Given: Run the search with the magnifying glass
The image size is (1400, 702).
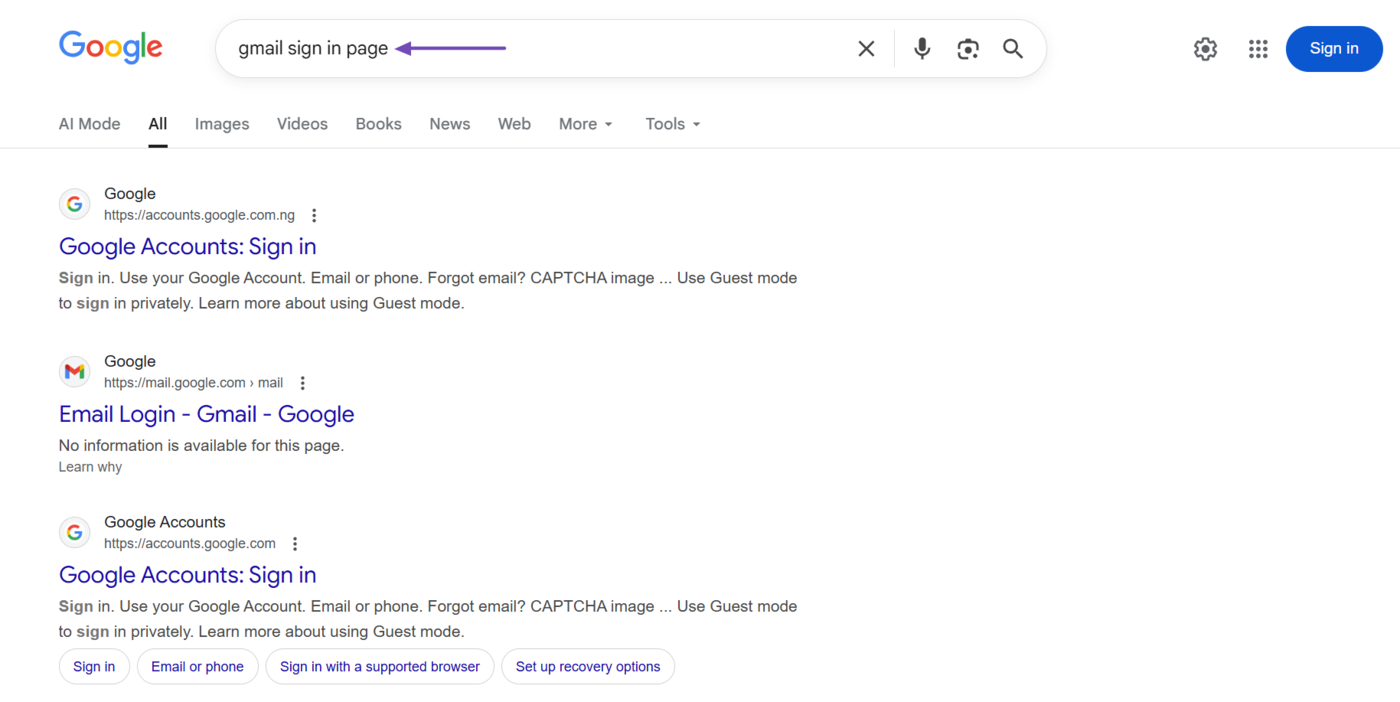Looking at the screenshot, I should 1012,47.
